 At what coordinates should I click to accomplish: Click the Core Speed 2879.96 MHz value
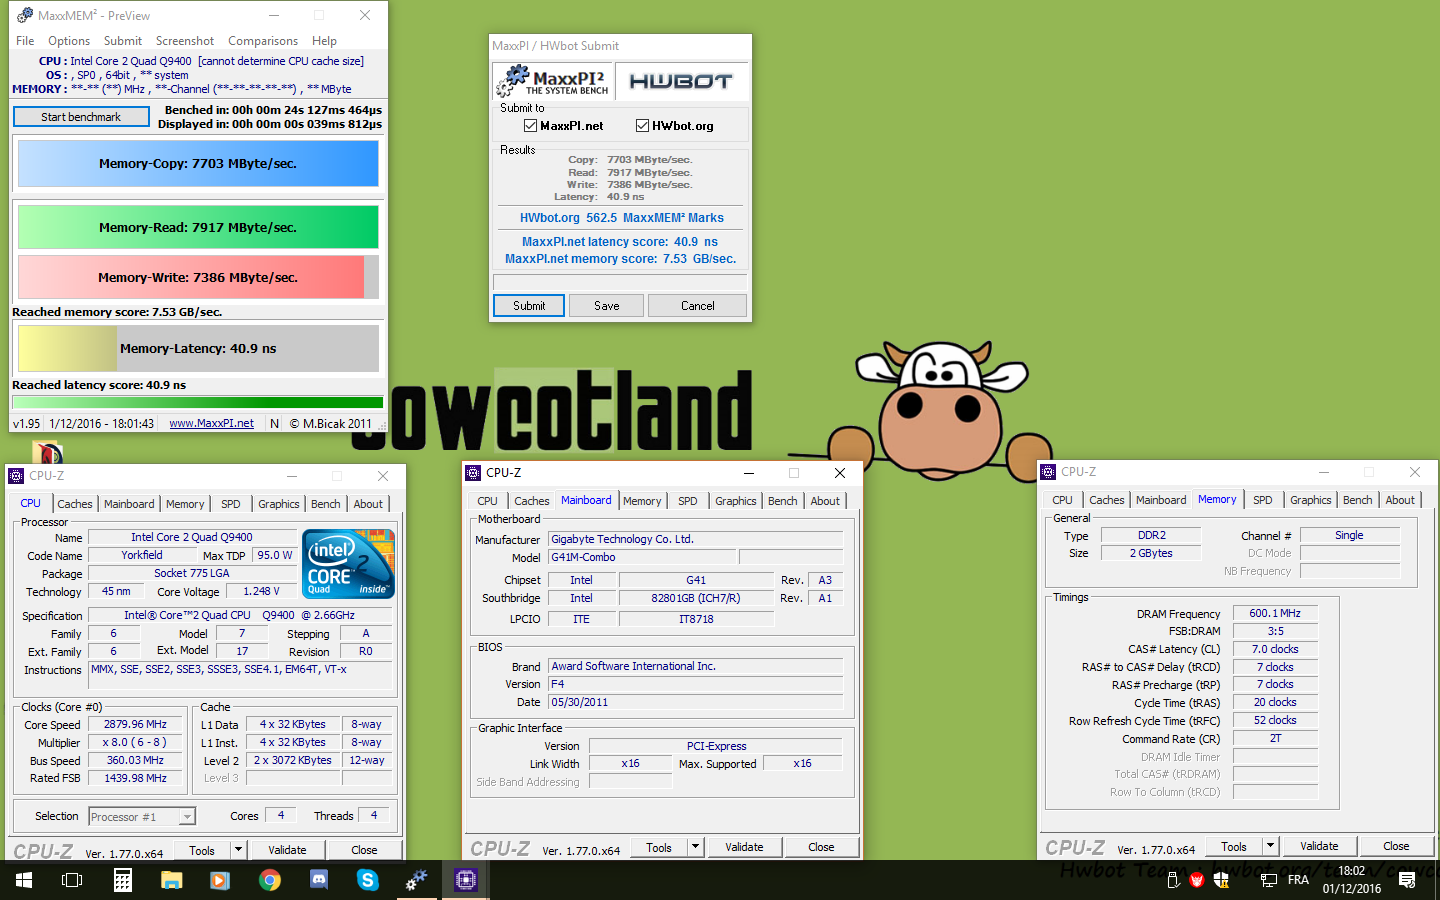coord(135,724)
